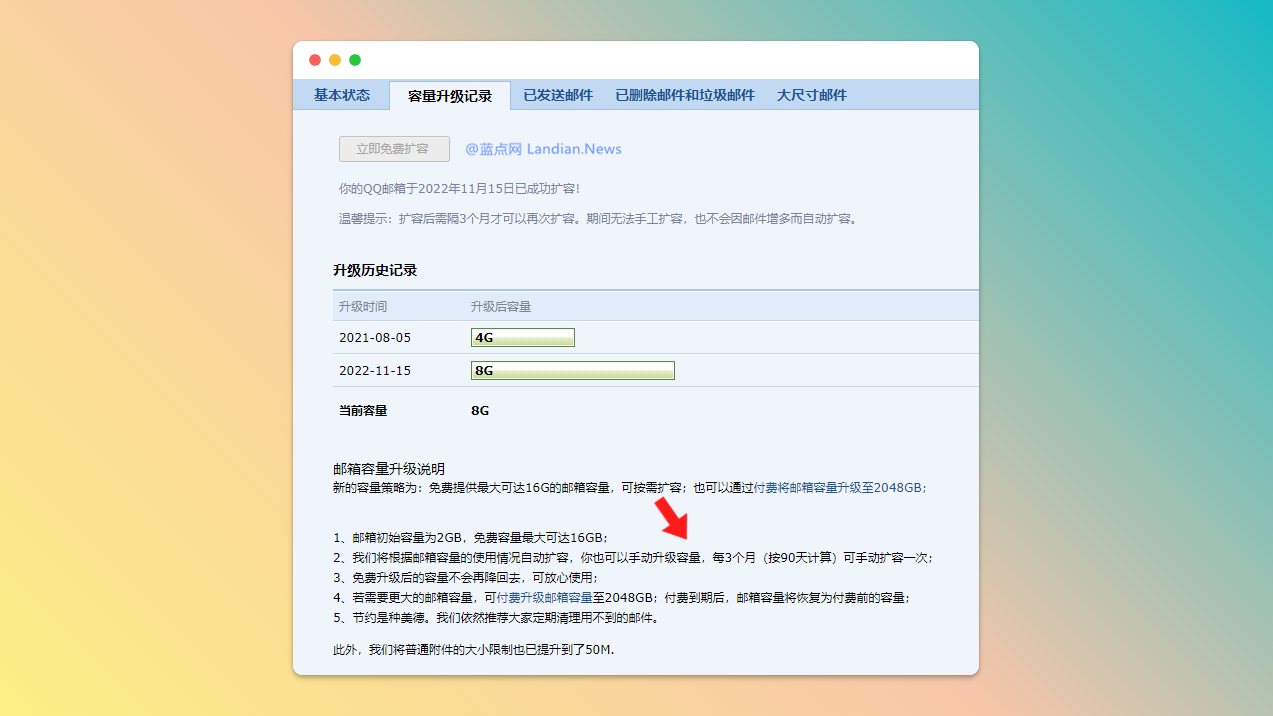Viewport: 1273px width, 716px height.
Task: Click the yellow minimize window button
Action: 335,60
